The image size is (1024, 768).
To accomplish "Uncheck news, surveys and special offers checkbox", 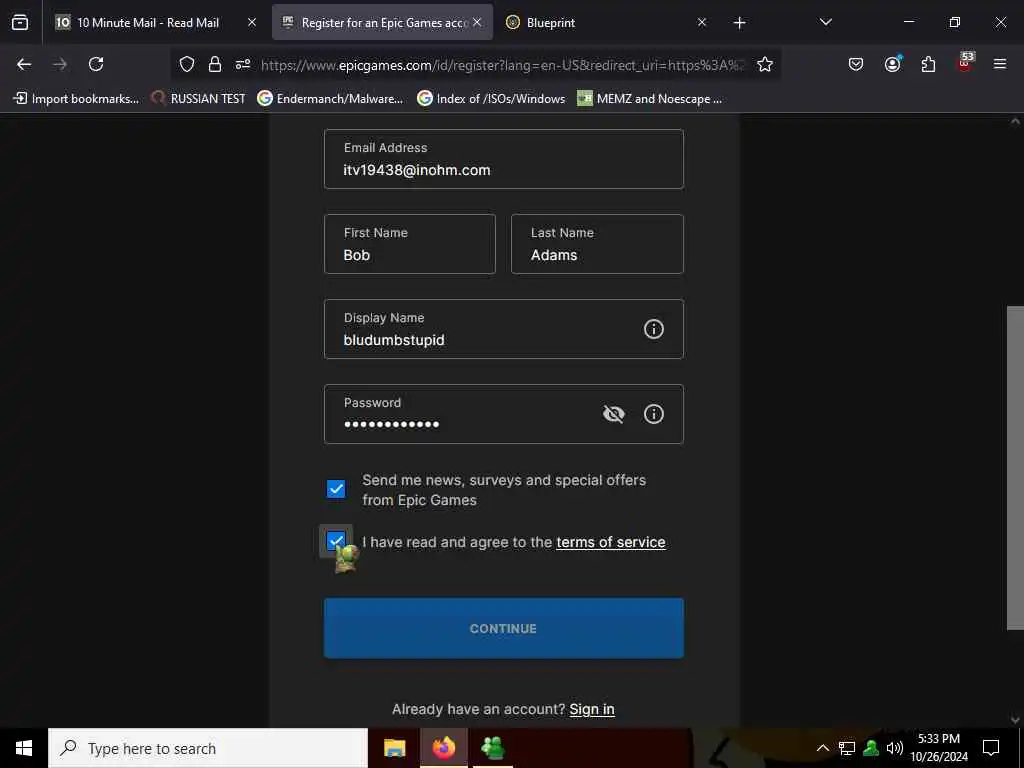I will [x=336, y=488].
